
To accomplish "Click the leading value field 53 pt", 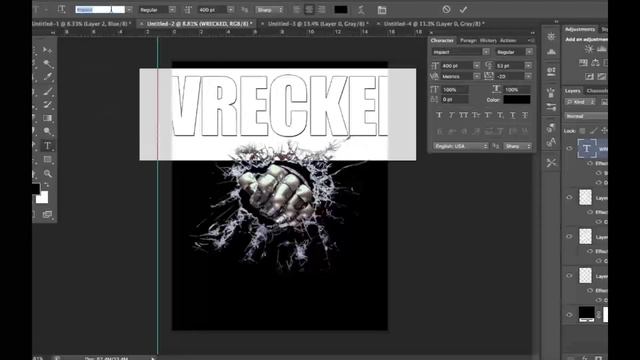I will [x=510, y=65].
